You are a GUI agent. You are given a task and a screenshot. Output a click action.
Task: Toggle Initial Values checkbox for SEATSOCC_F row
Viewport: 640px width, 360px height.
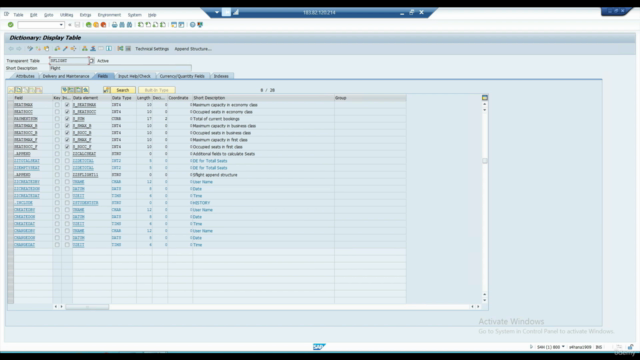pyautogui.click(x=67, y=147)
